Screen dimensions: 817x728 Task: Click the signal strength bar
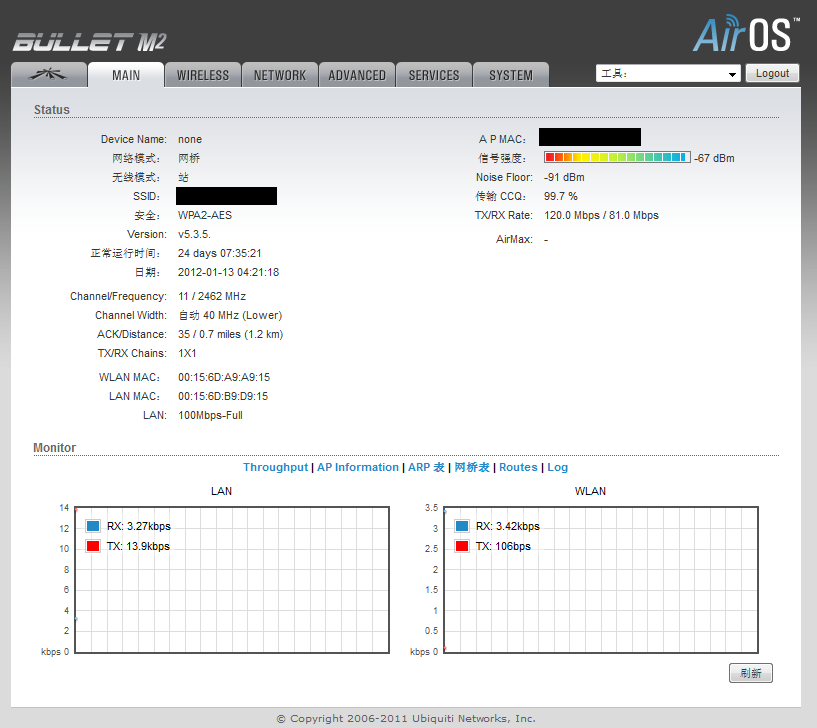617,157
